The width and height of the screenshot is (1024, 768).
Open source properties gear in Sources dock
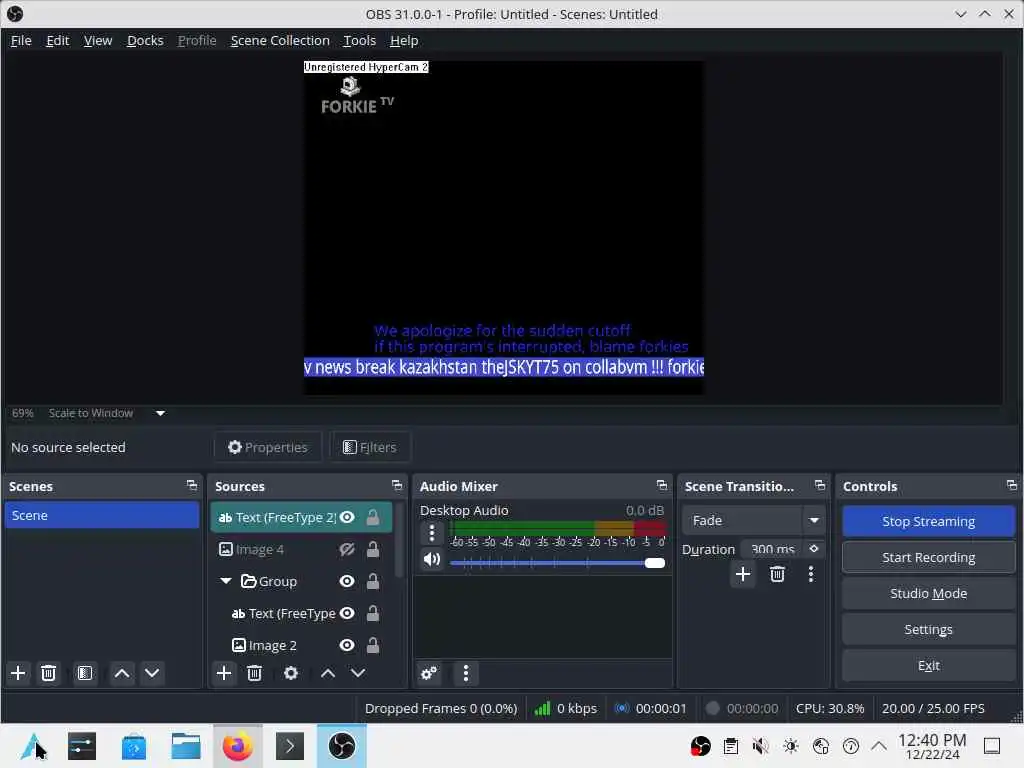click(291, 673)
